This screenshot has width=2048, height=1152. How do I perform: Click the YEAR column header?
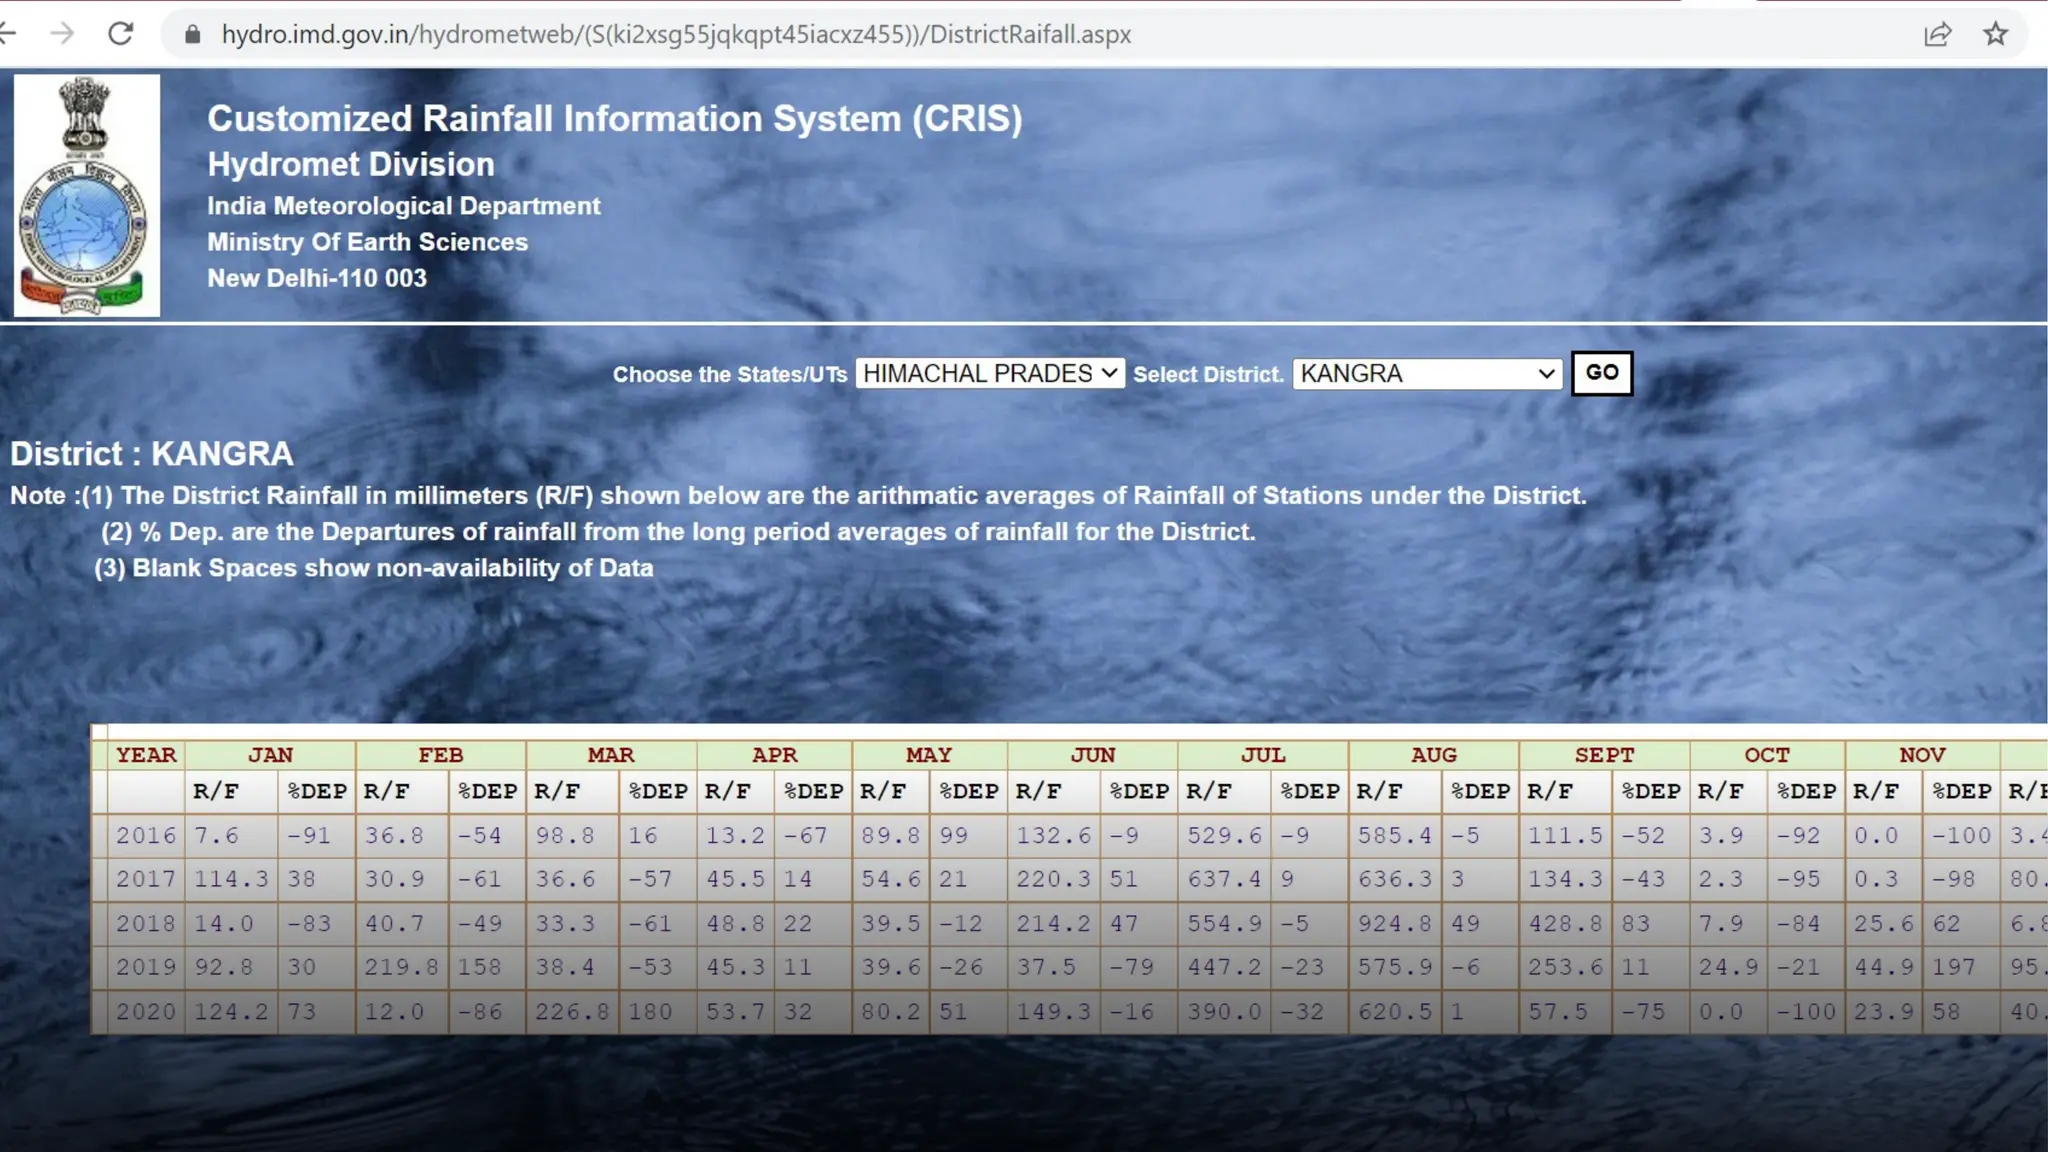(x=146, y=755)
